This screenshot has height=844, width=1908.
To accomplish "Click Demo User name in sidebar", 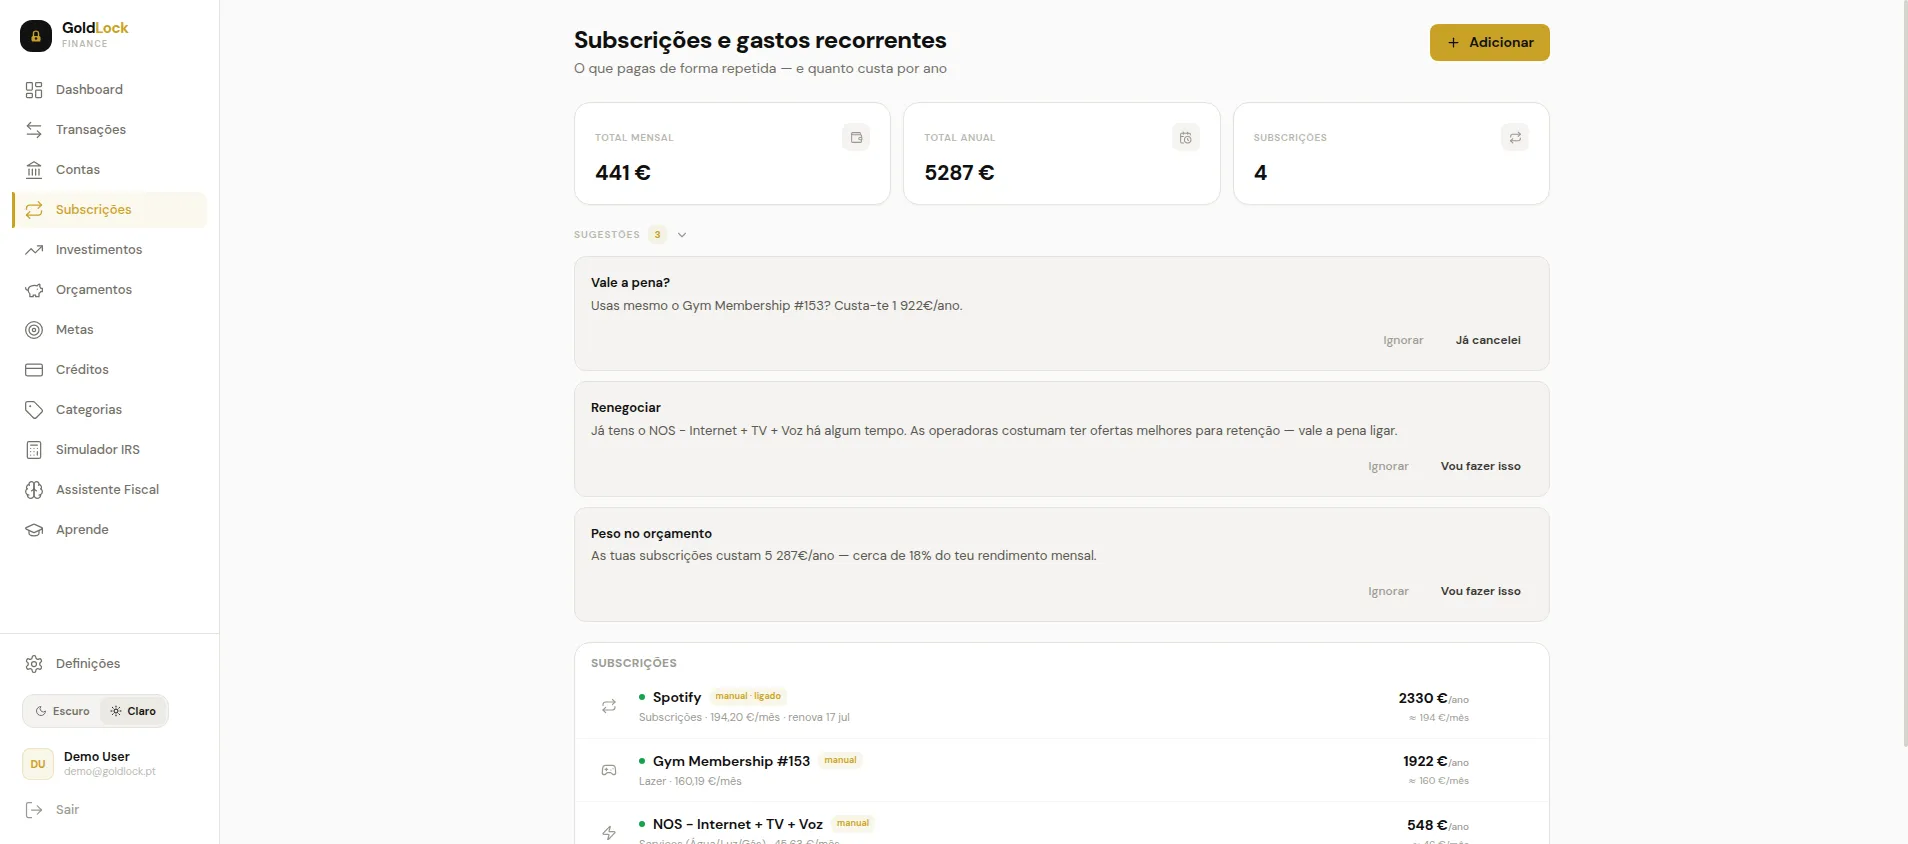I will point(96,757).
